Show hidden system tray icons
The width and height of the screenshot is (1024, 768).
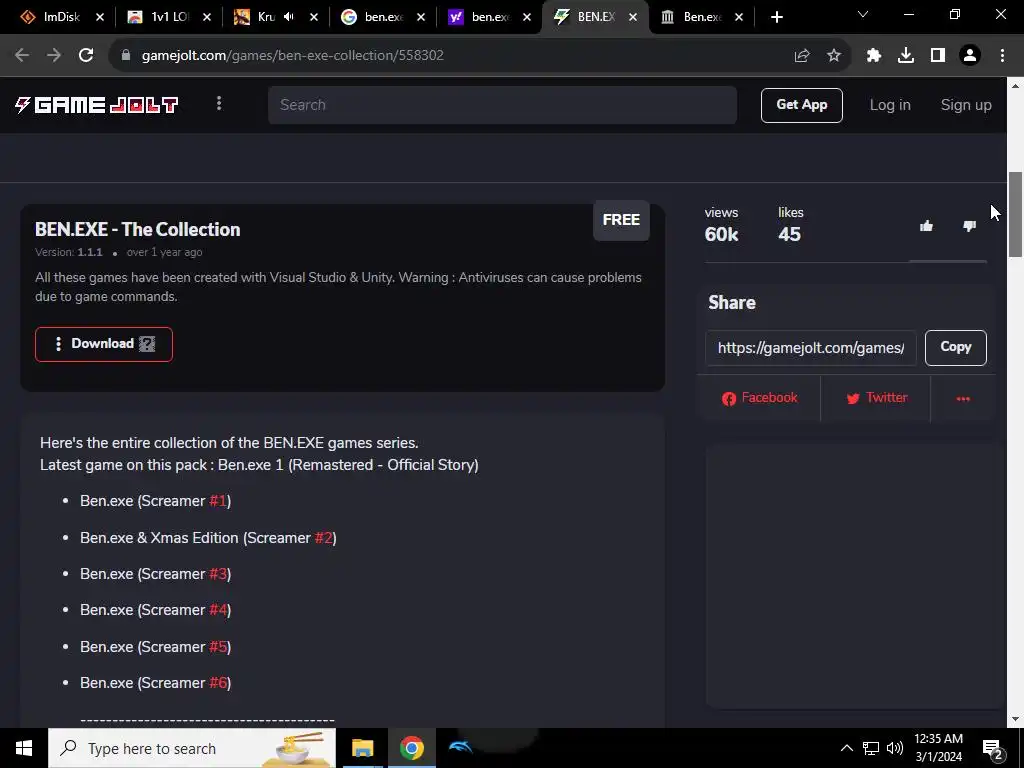(846, 748)
